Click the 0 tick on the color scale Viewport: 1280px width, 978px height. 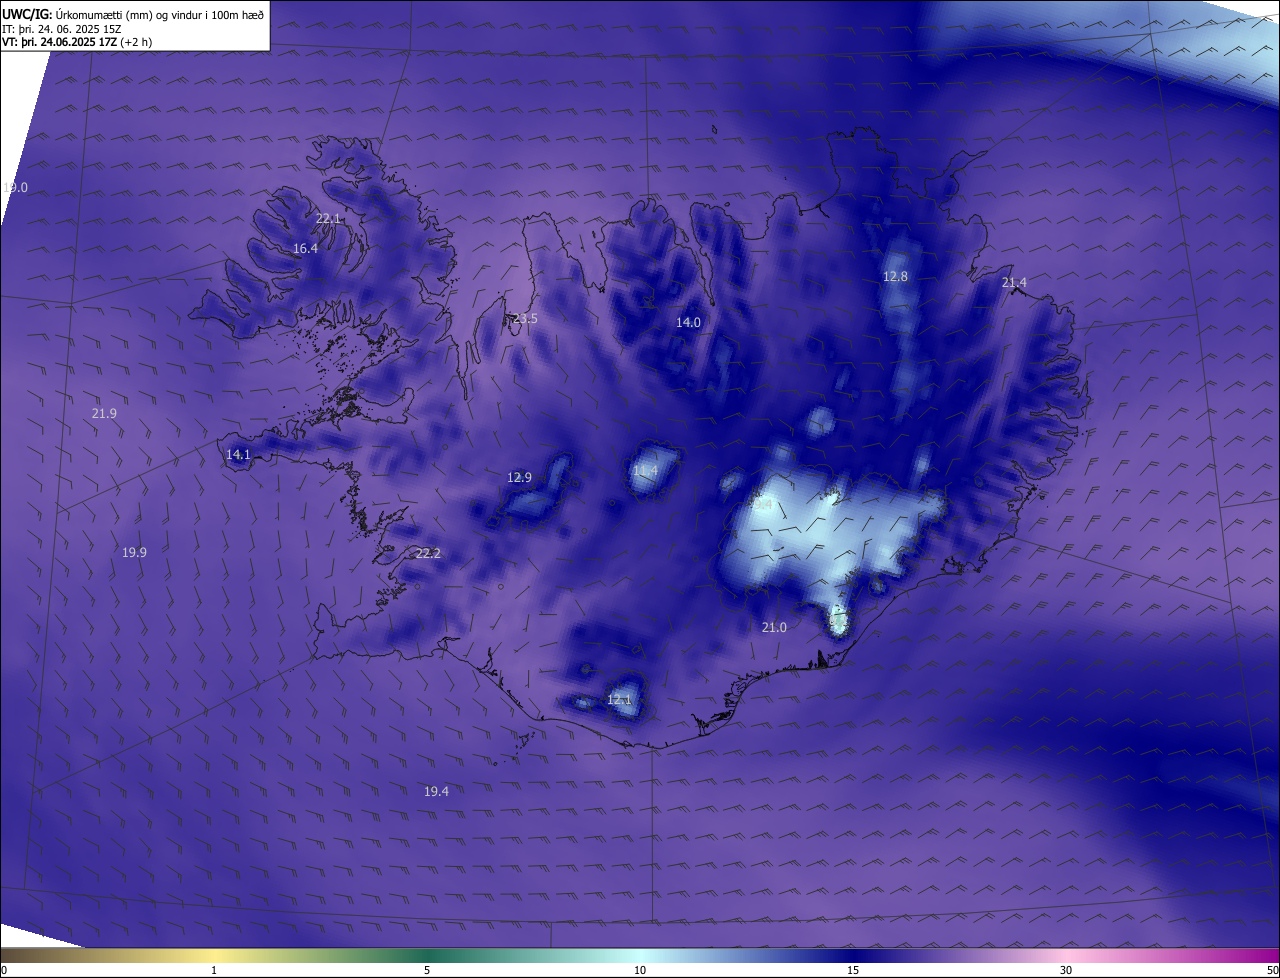point(4,970)
